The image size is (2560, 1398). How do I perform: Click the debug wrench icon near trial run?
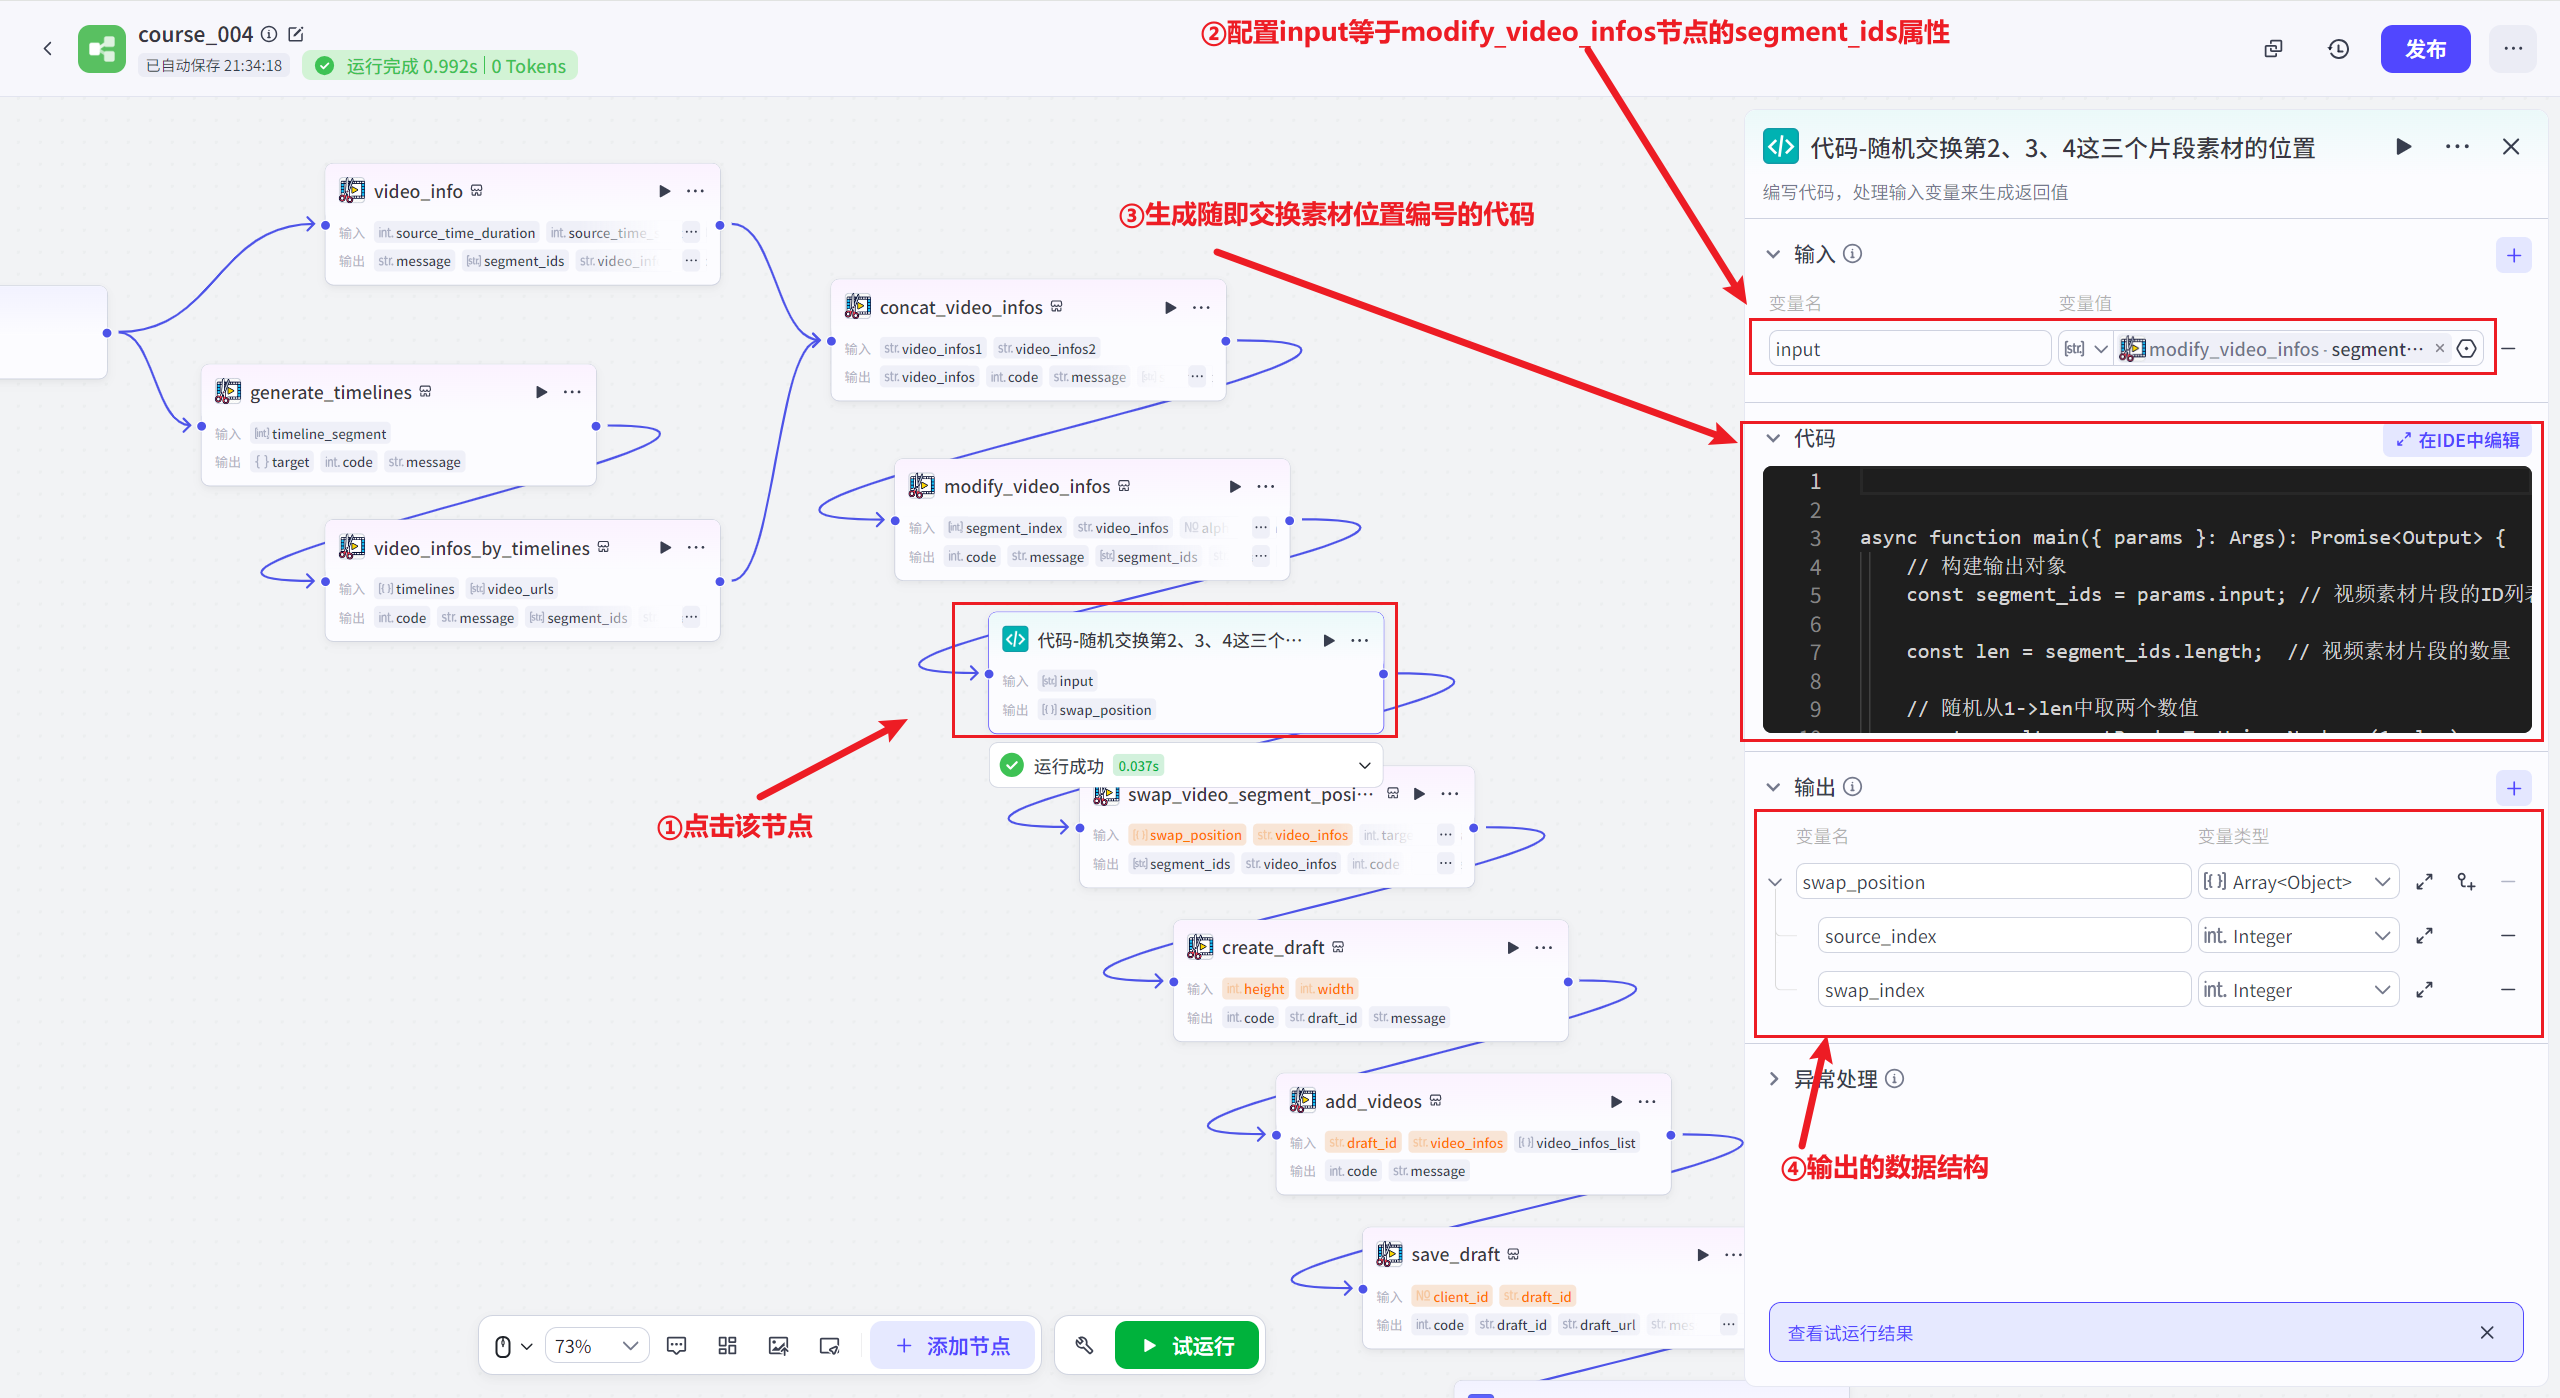tap(1084, 1346)
